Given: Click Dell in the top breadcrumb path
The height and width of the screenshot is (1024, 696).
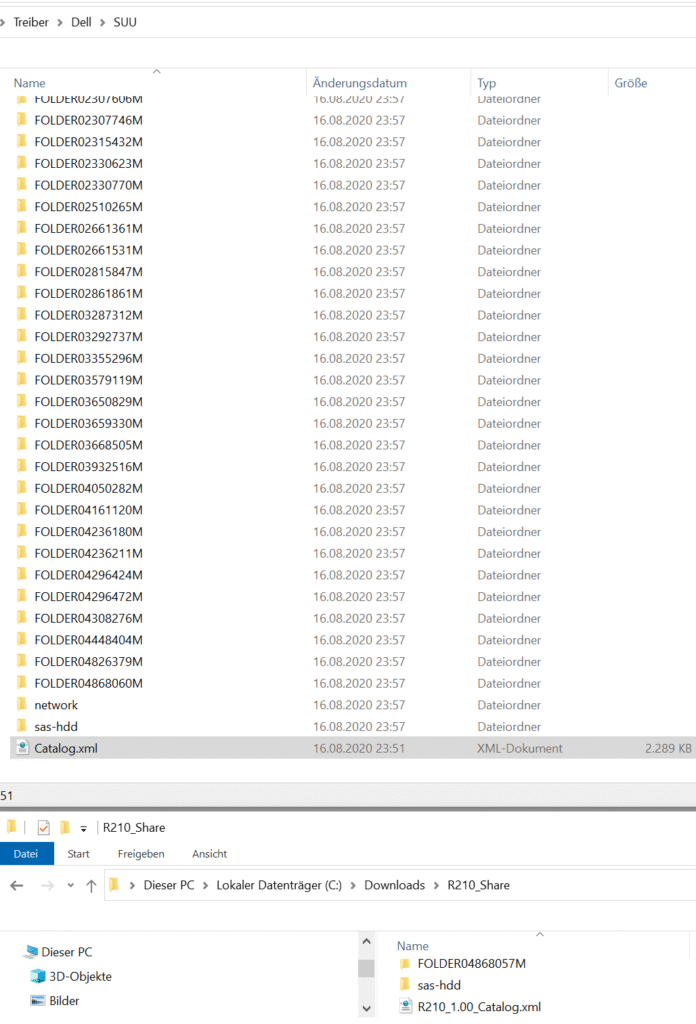Looking at the screenshot, I should pos(81,22).
